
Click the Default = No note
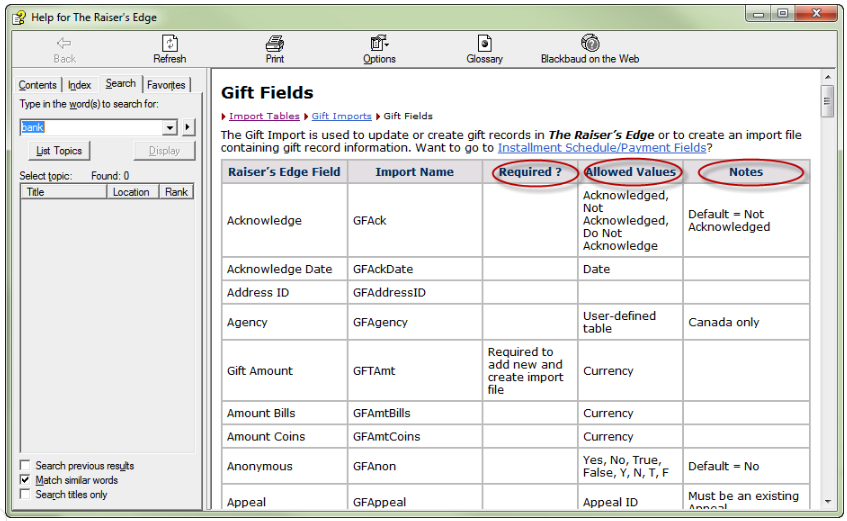pyautogui.click(x=746, y=466)
